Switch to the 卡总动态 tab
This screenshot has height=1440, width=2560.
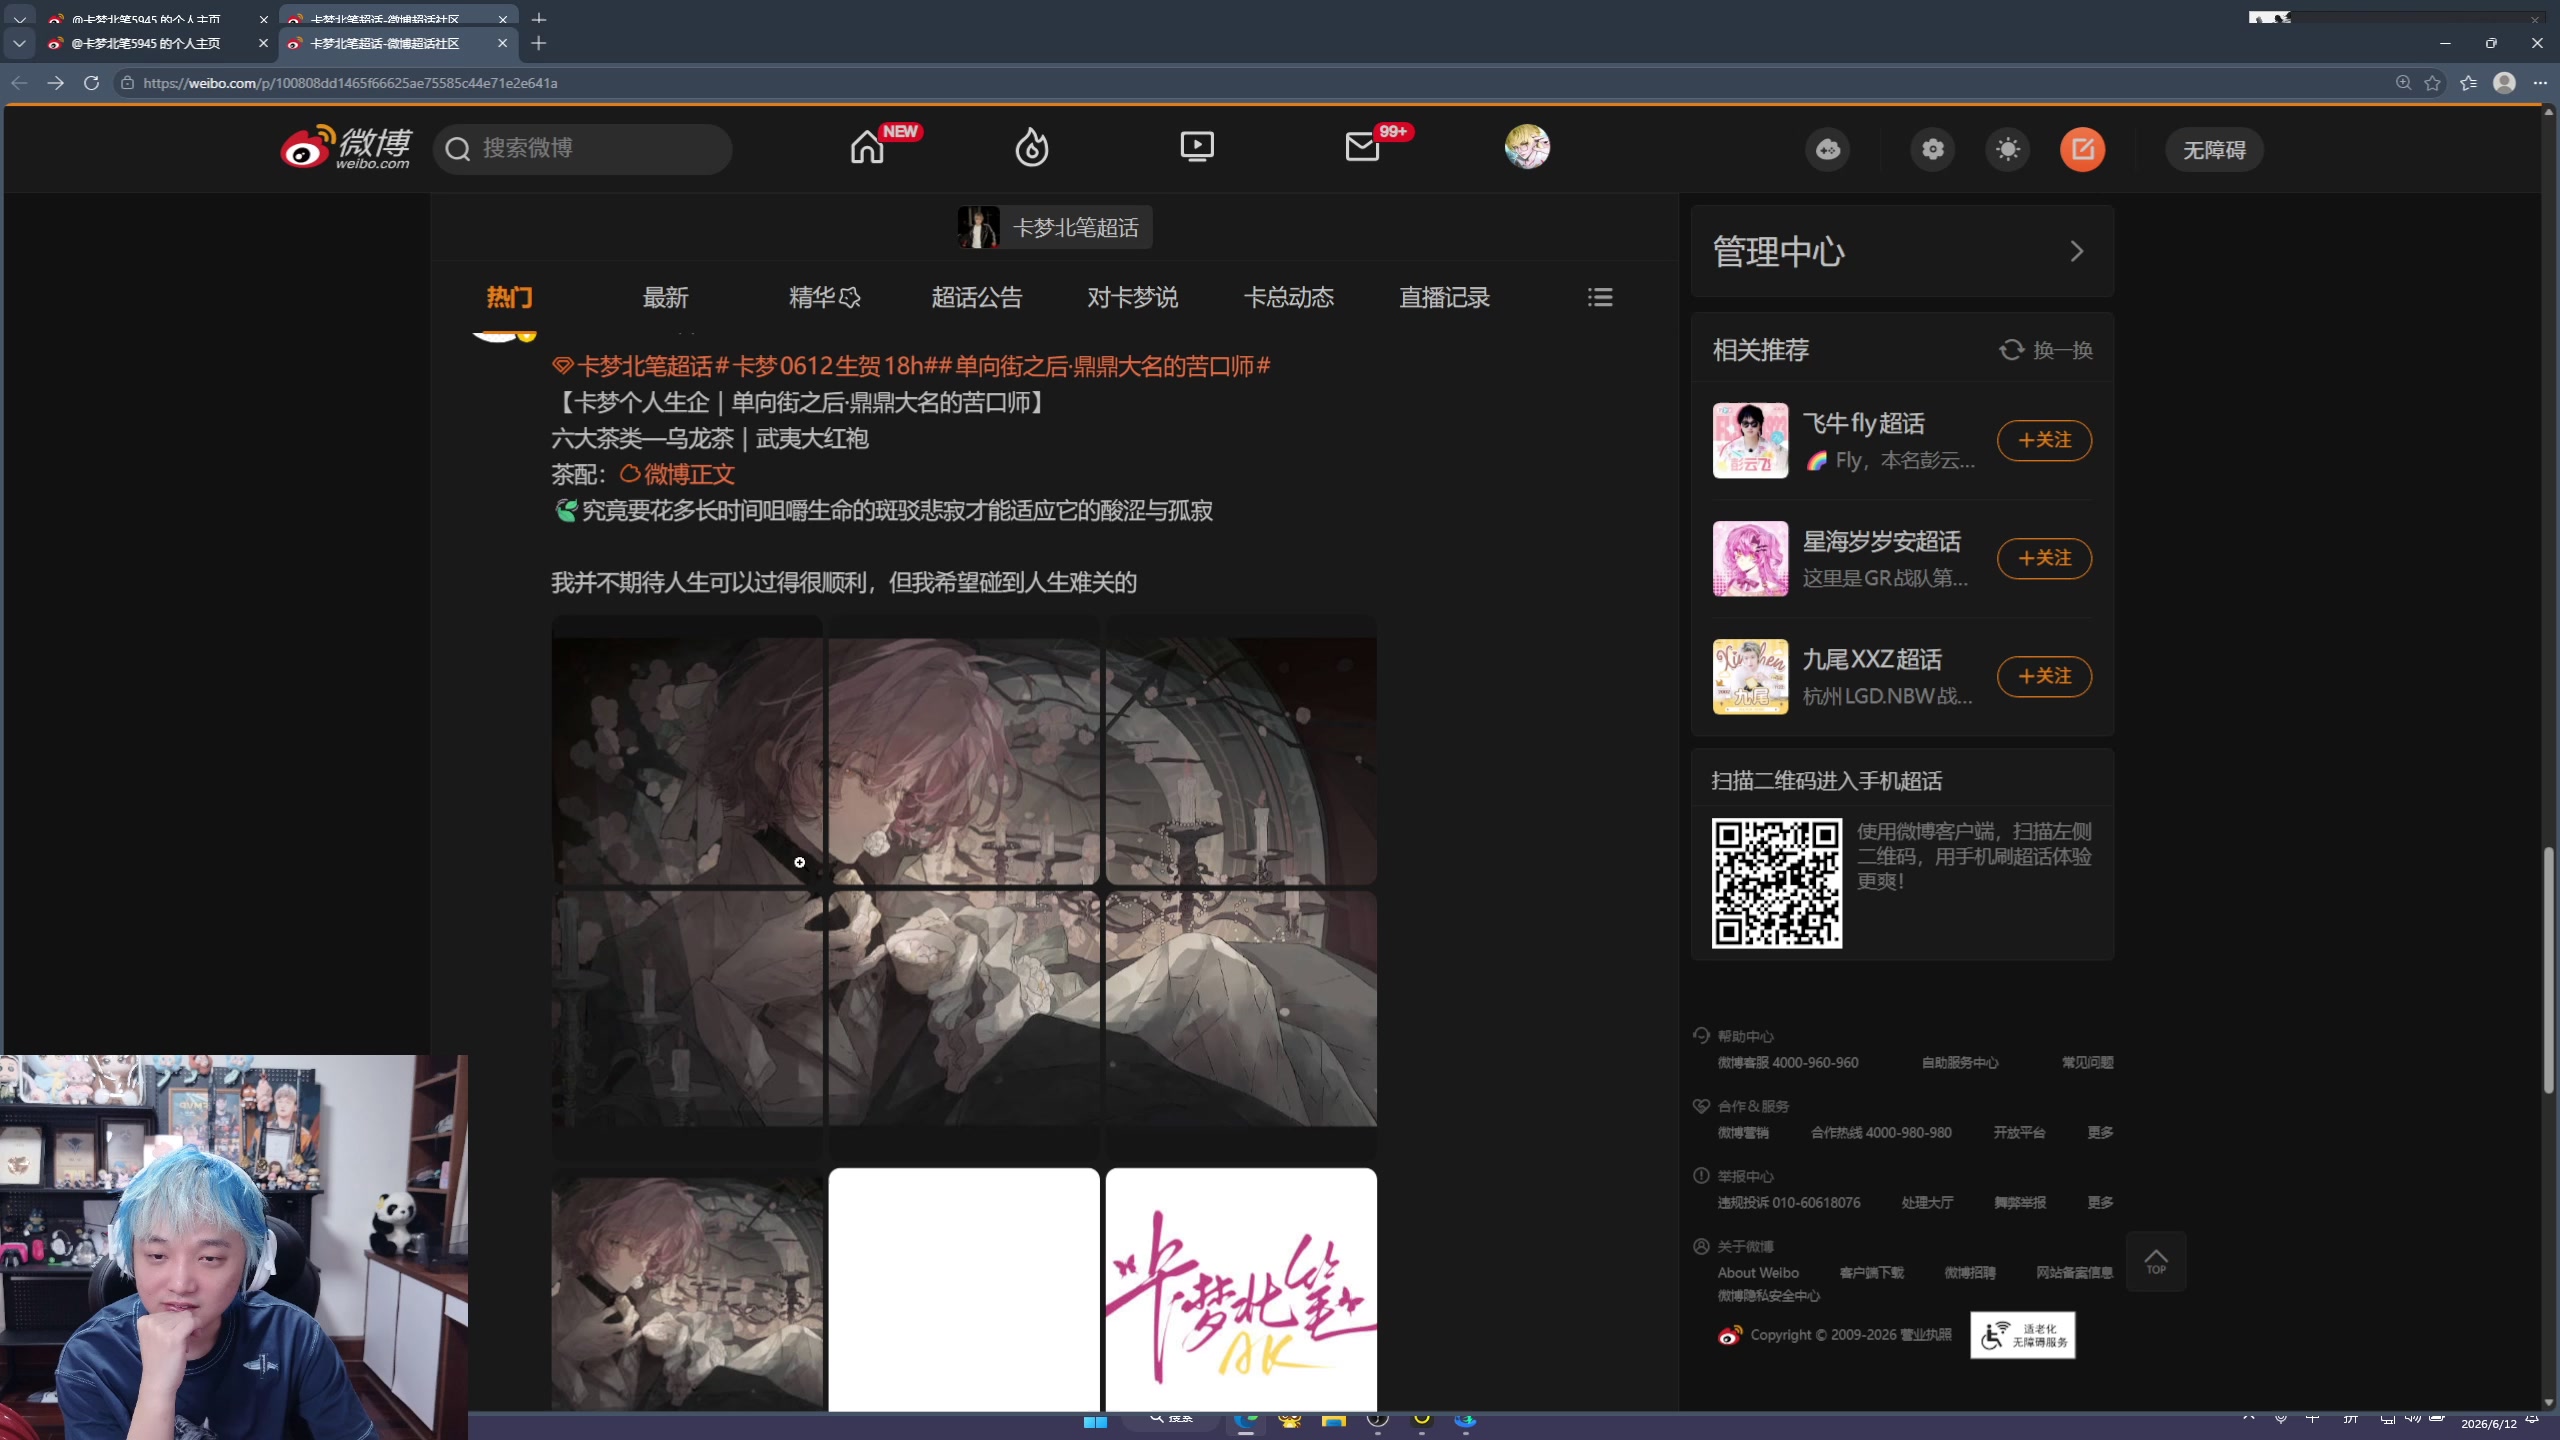click(1289, 297)
